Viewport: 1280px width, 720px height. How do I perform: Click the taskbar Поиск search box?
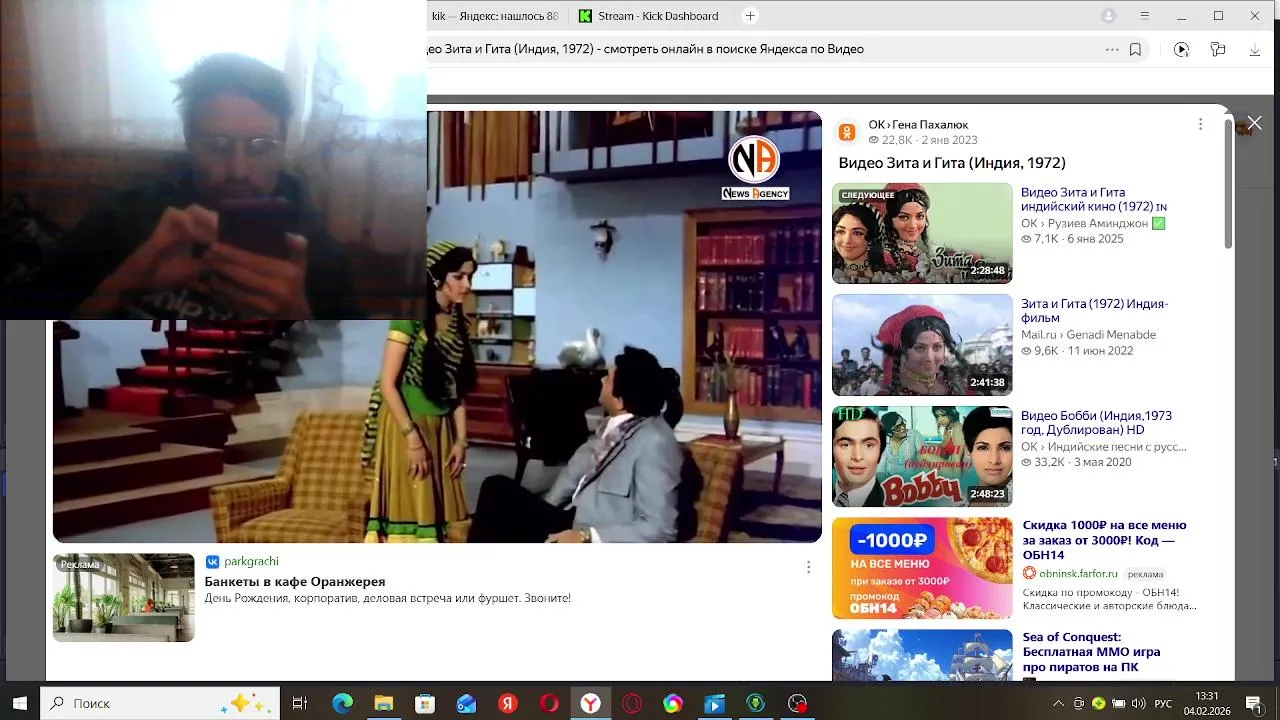[160, 703]
